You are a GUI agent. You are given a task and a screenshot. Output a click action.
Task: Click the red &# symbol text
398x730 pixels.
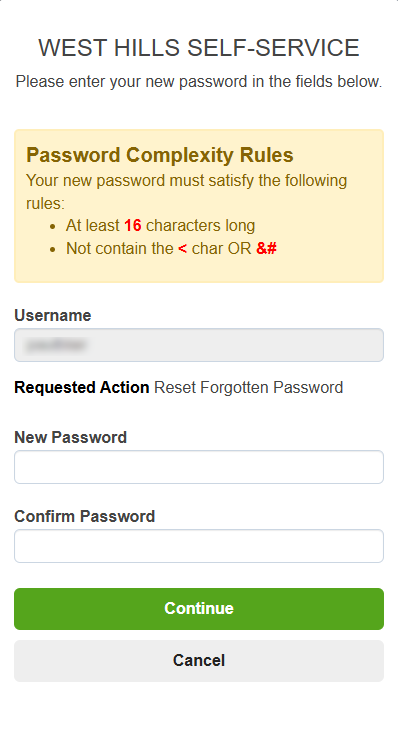(266, 248)
